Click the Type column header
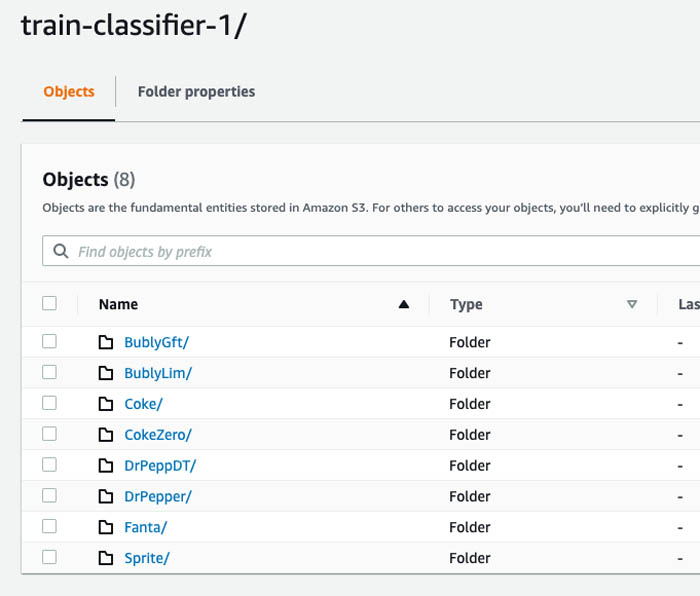The height and width of the screenshot is (596, 700). [466, 304]
